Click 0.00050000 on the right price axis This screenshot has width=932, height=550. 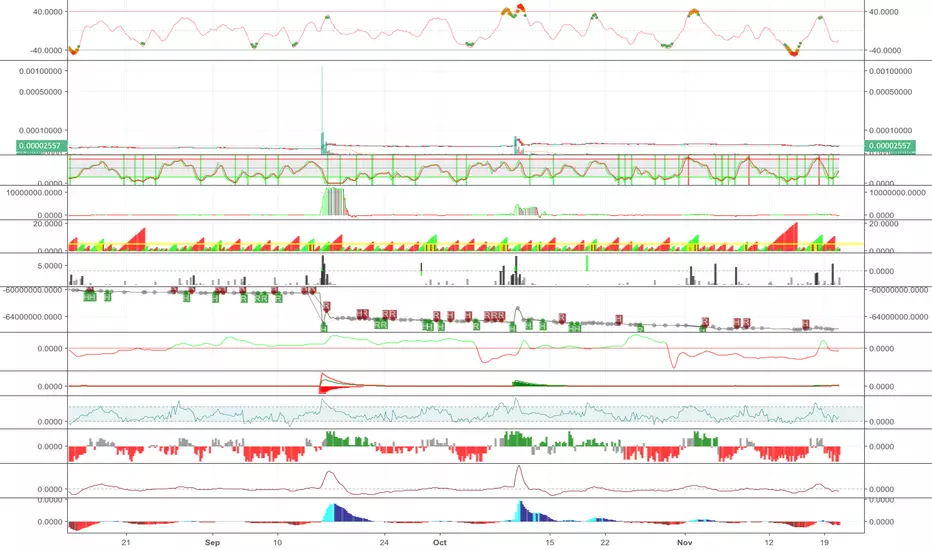(890, 92)
